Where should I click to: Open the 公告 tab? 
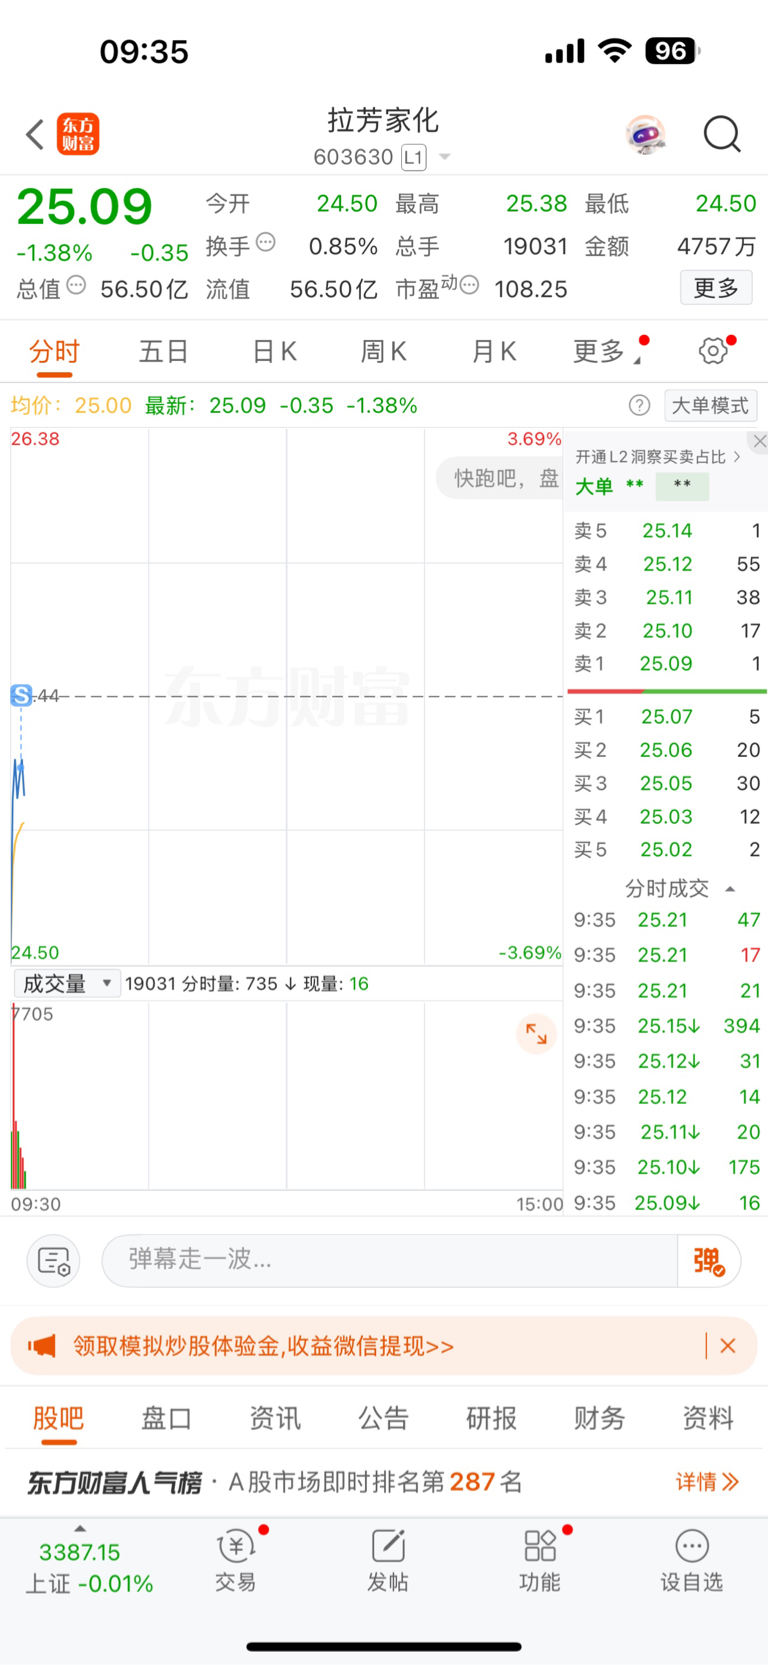383,1418
